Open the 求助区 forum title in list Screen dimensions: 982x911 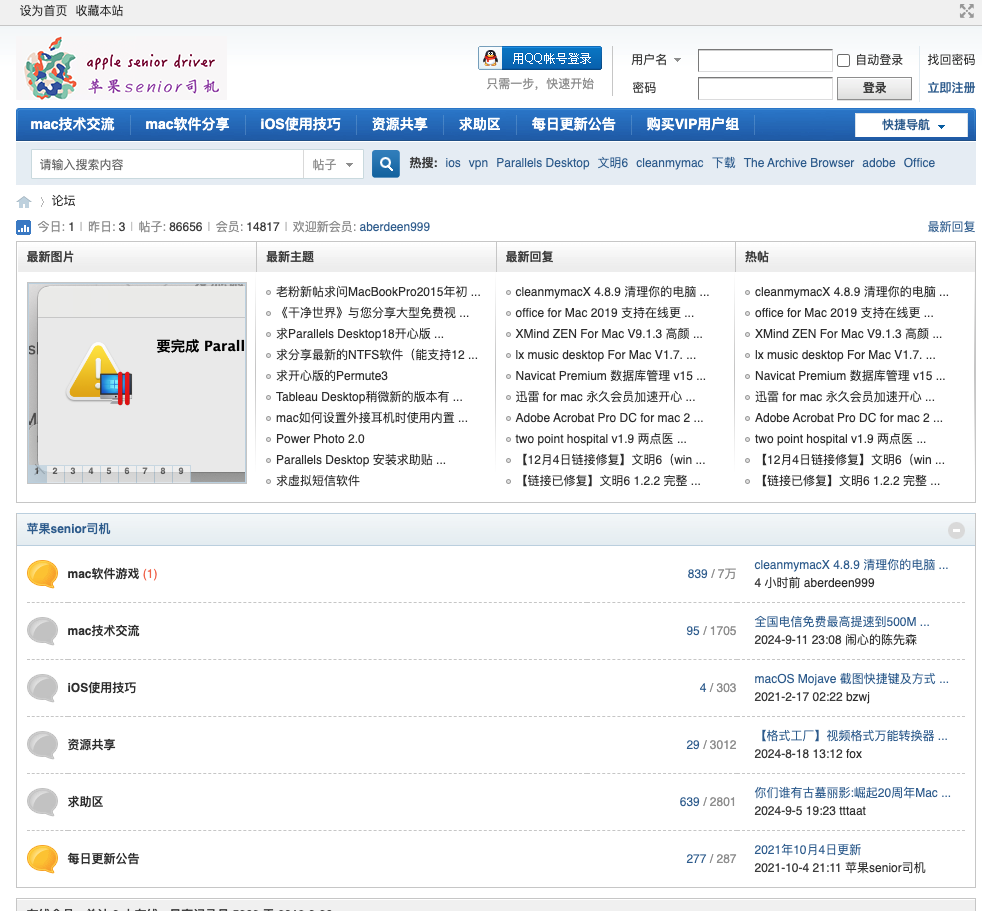85,801
